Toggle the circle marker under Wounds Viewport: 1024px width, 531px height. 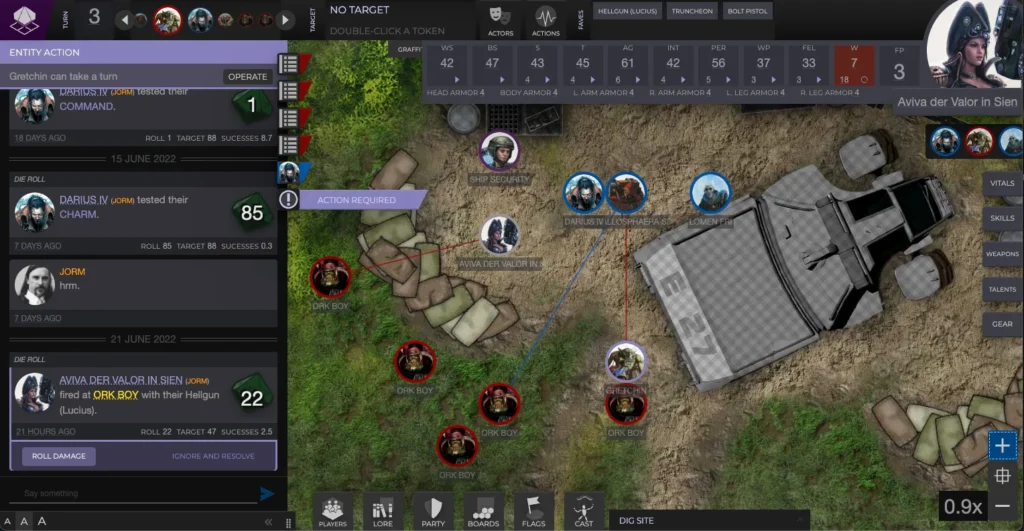tap(865, 80)
